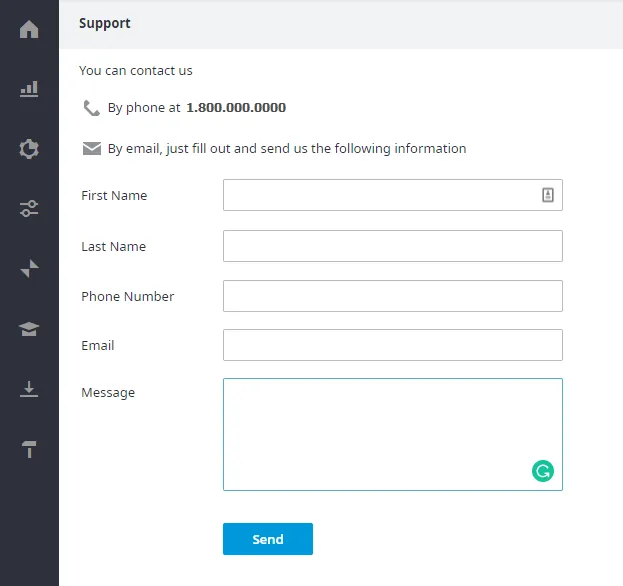623x586 pixels.
Task: Click the 'By email, just fill out' text
Action: pos(287,149)
